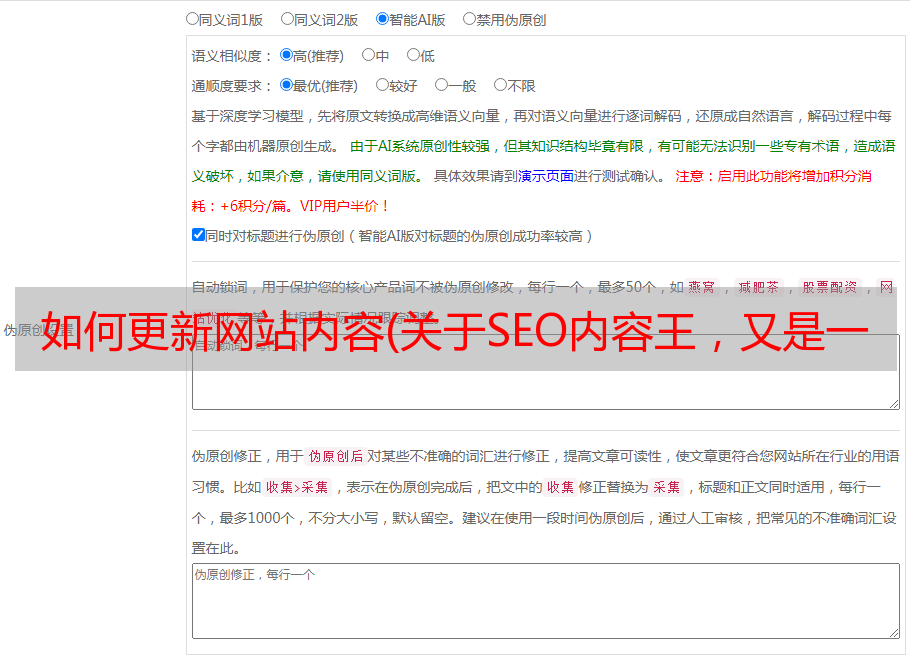The width and height of the screenshot is (911, 658).
Task: Set 语义相似度 to 低
Action: [413, 55]
